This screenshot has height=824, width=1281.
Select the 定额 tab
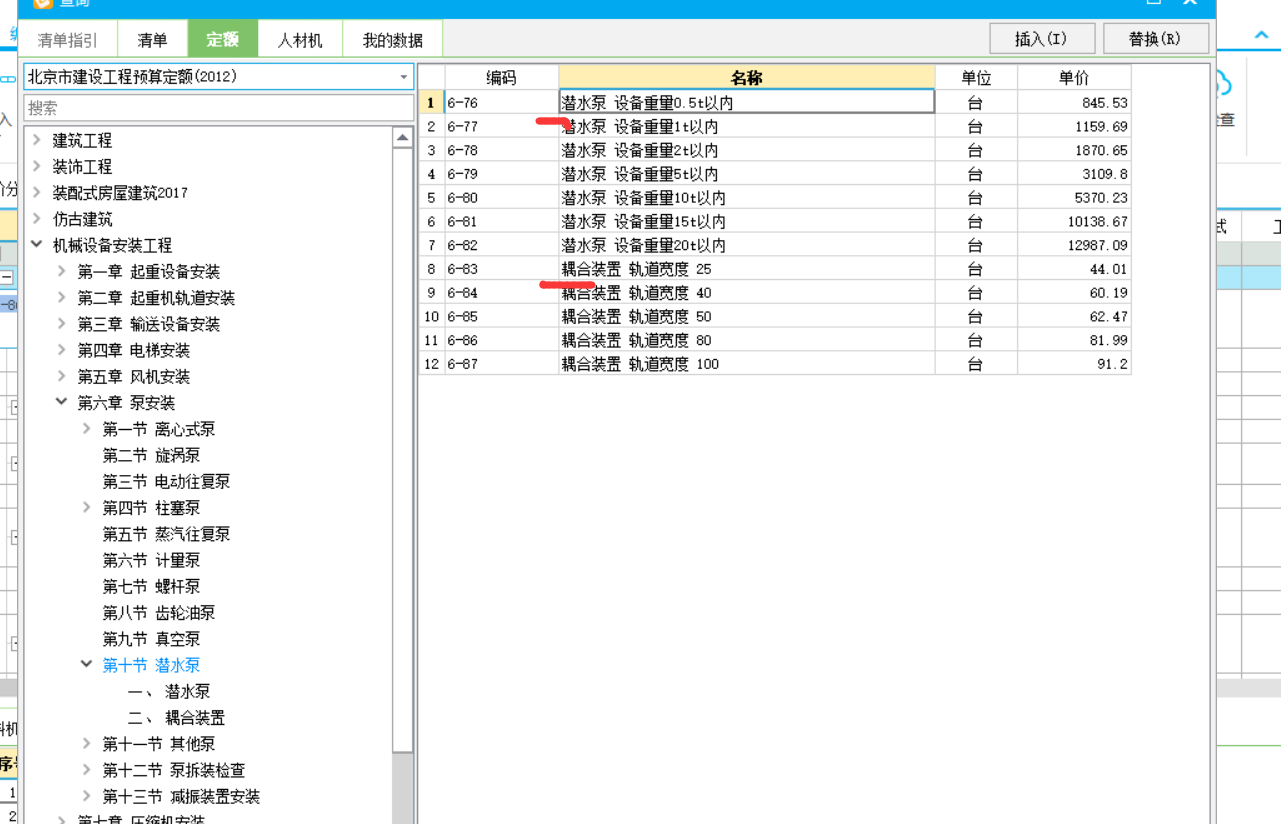223,40
